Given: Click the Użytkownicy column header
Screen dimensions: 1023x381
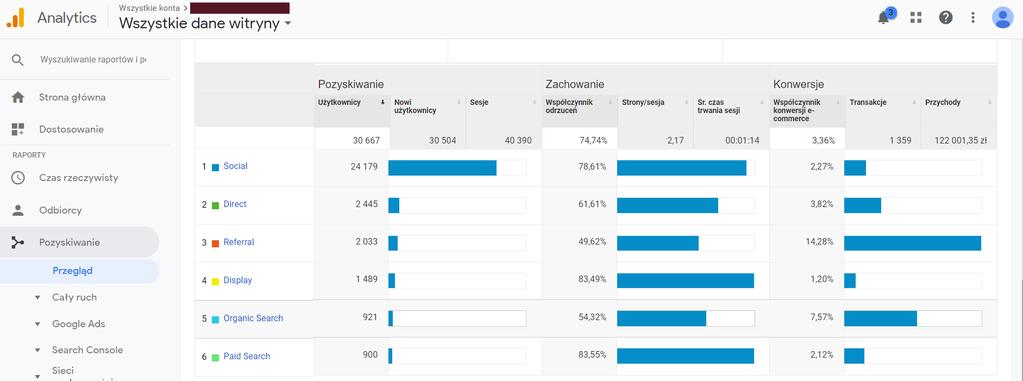Looking at the screenshot, I should [352, 111].
